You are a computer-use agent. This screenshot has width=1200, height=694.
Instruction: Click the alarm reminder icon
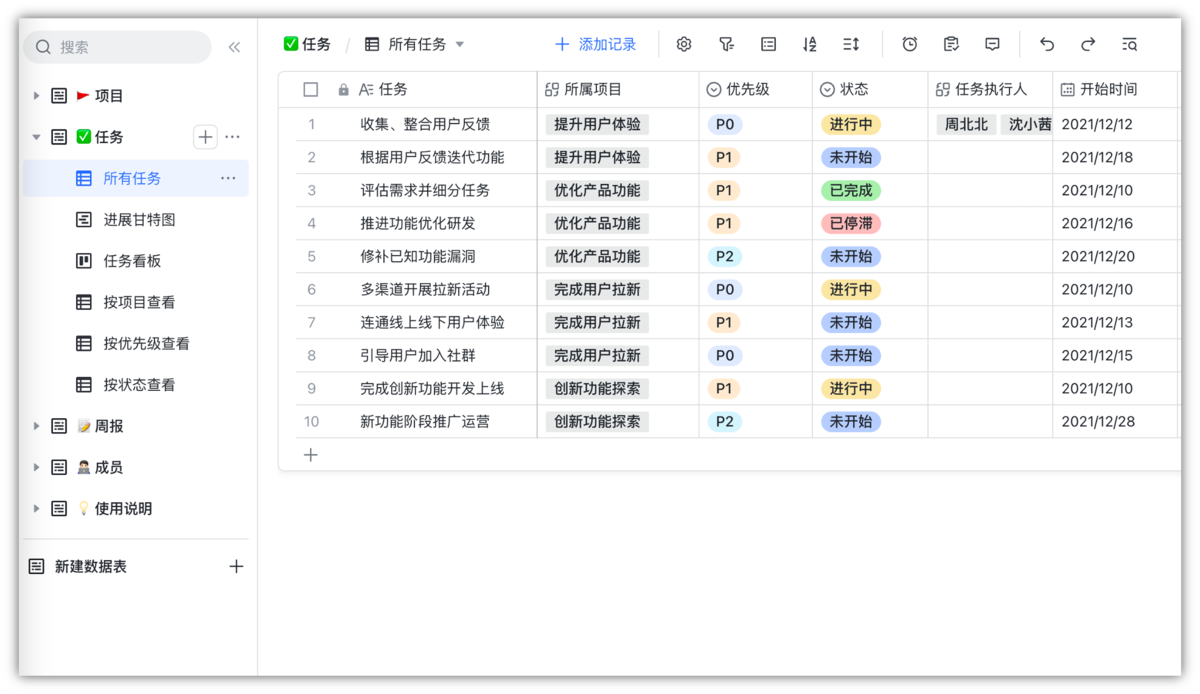click(909, 44)
